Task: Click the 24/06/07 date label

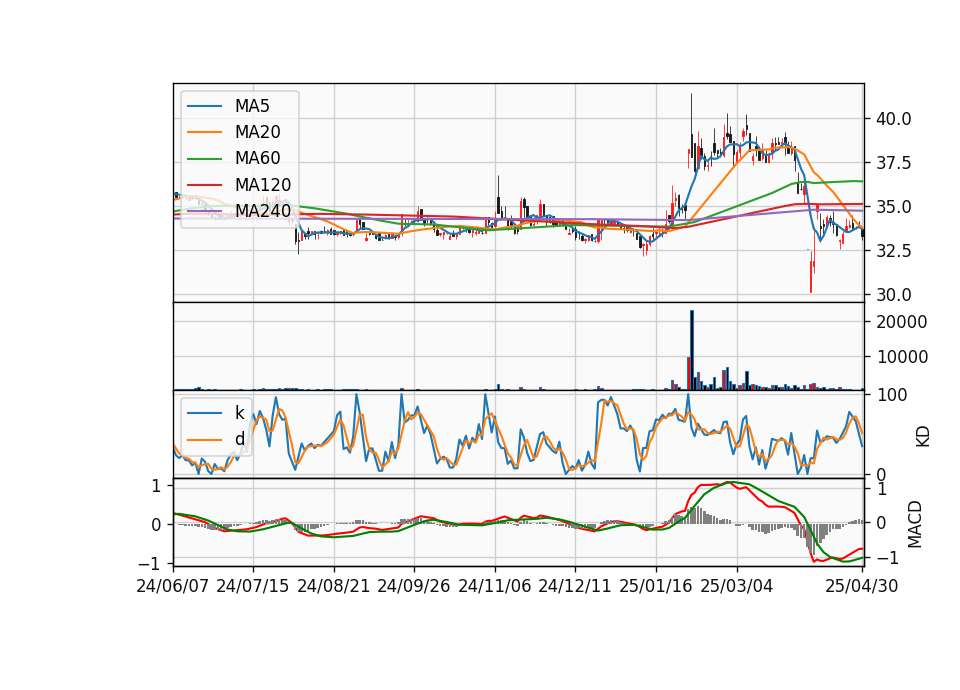Action: point(173,586)
